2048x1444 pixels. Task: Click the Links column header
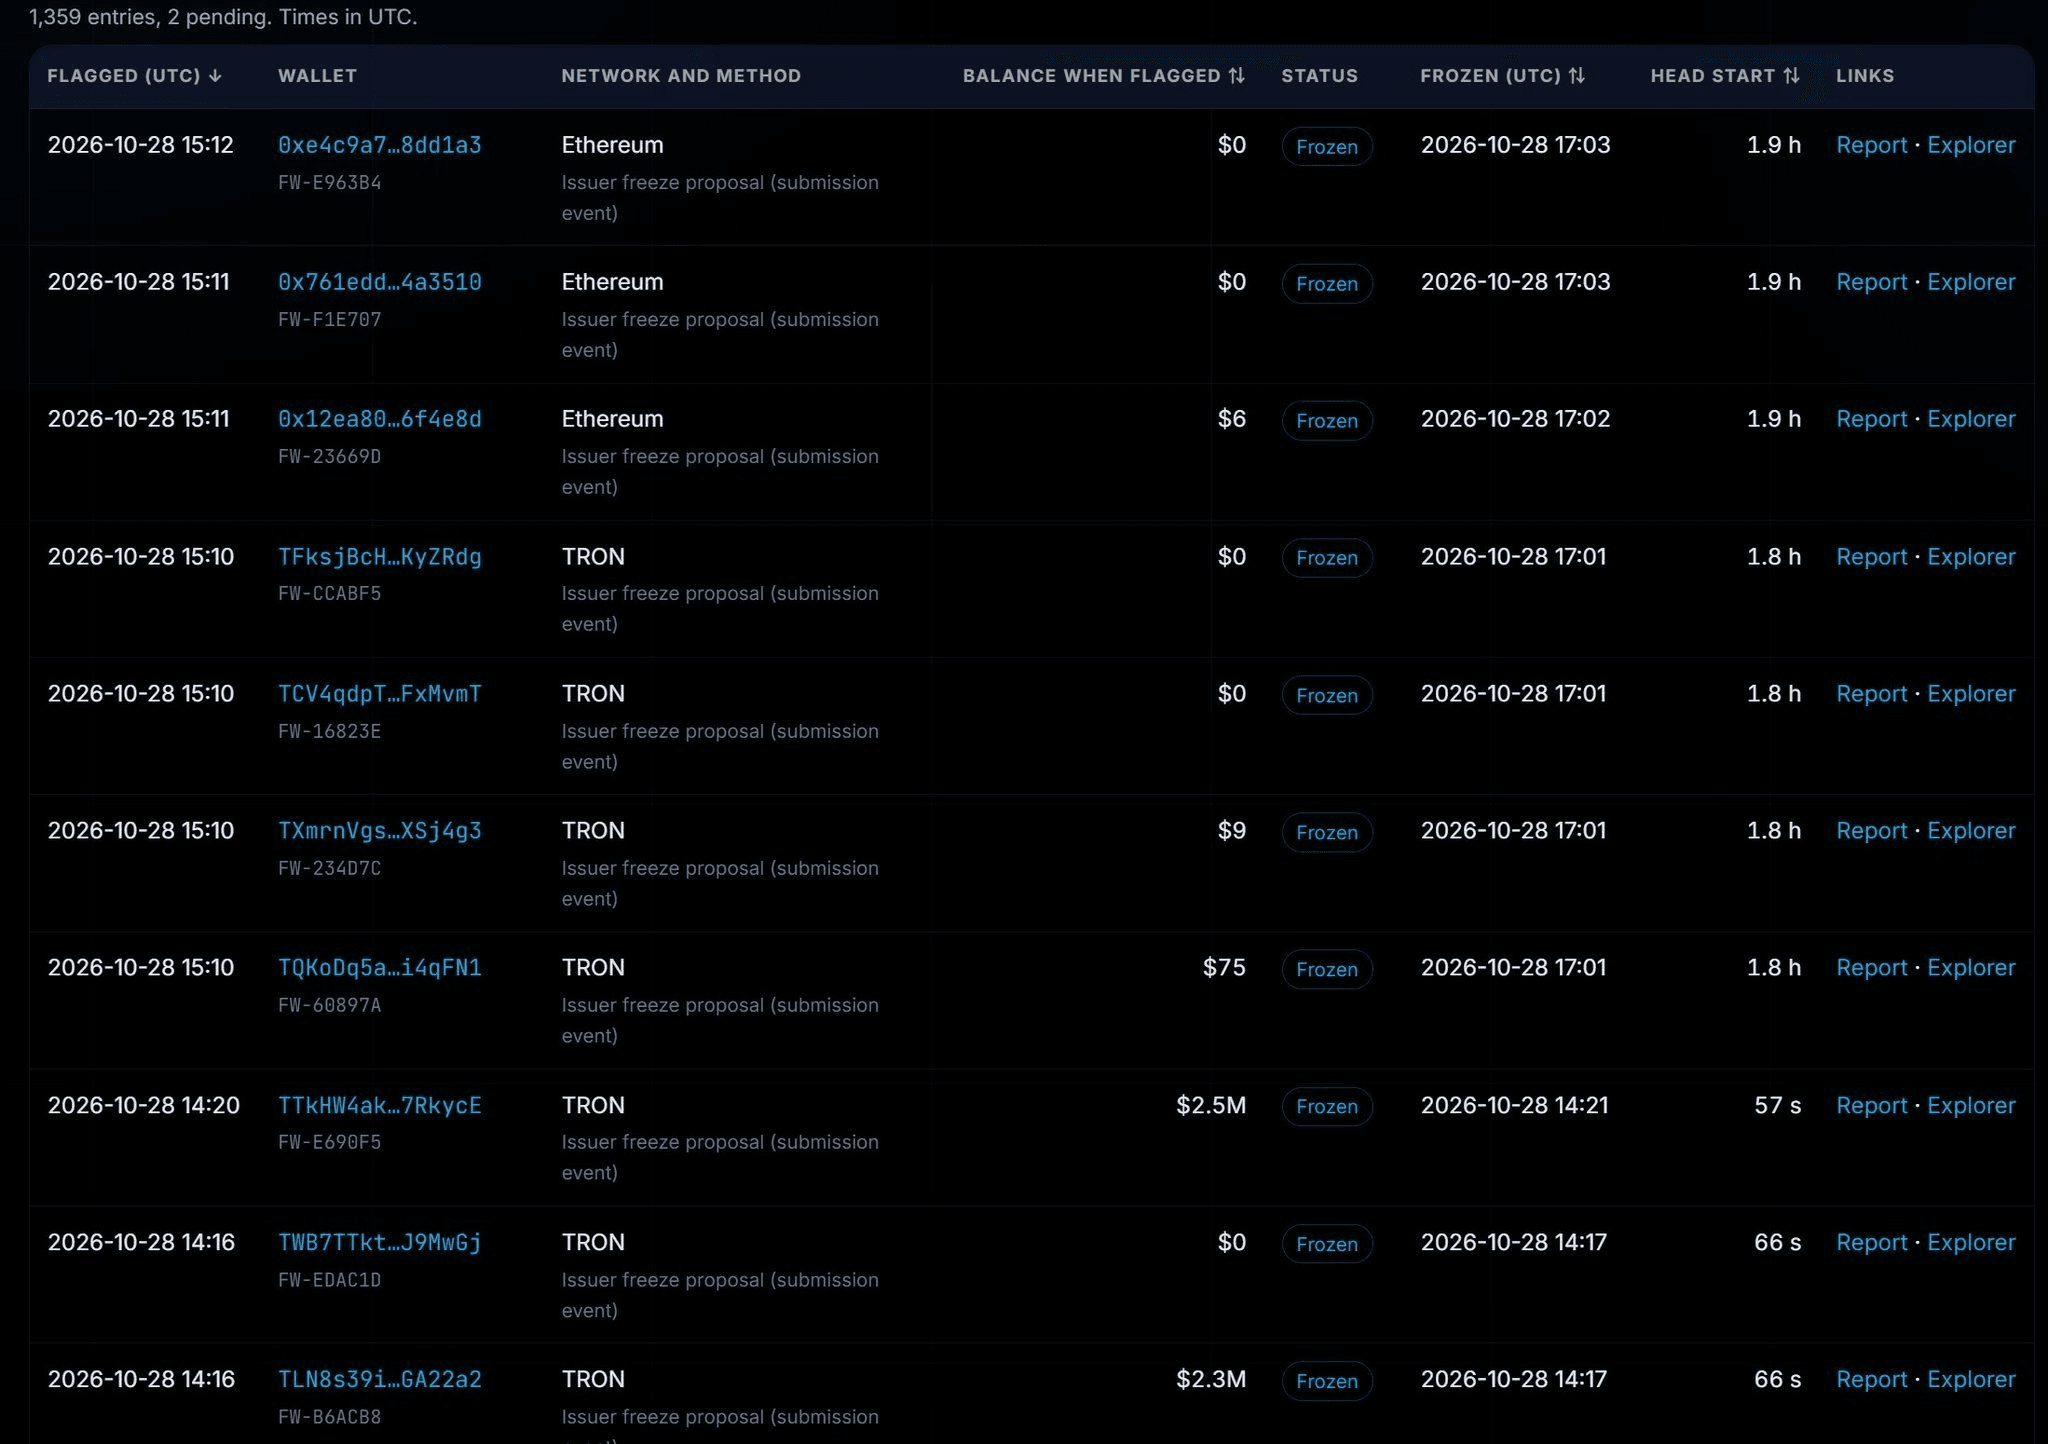click(x=1865, y=76)
